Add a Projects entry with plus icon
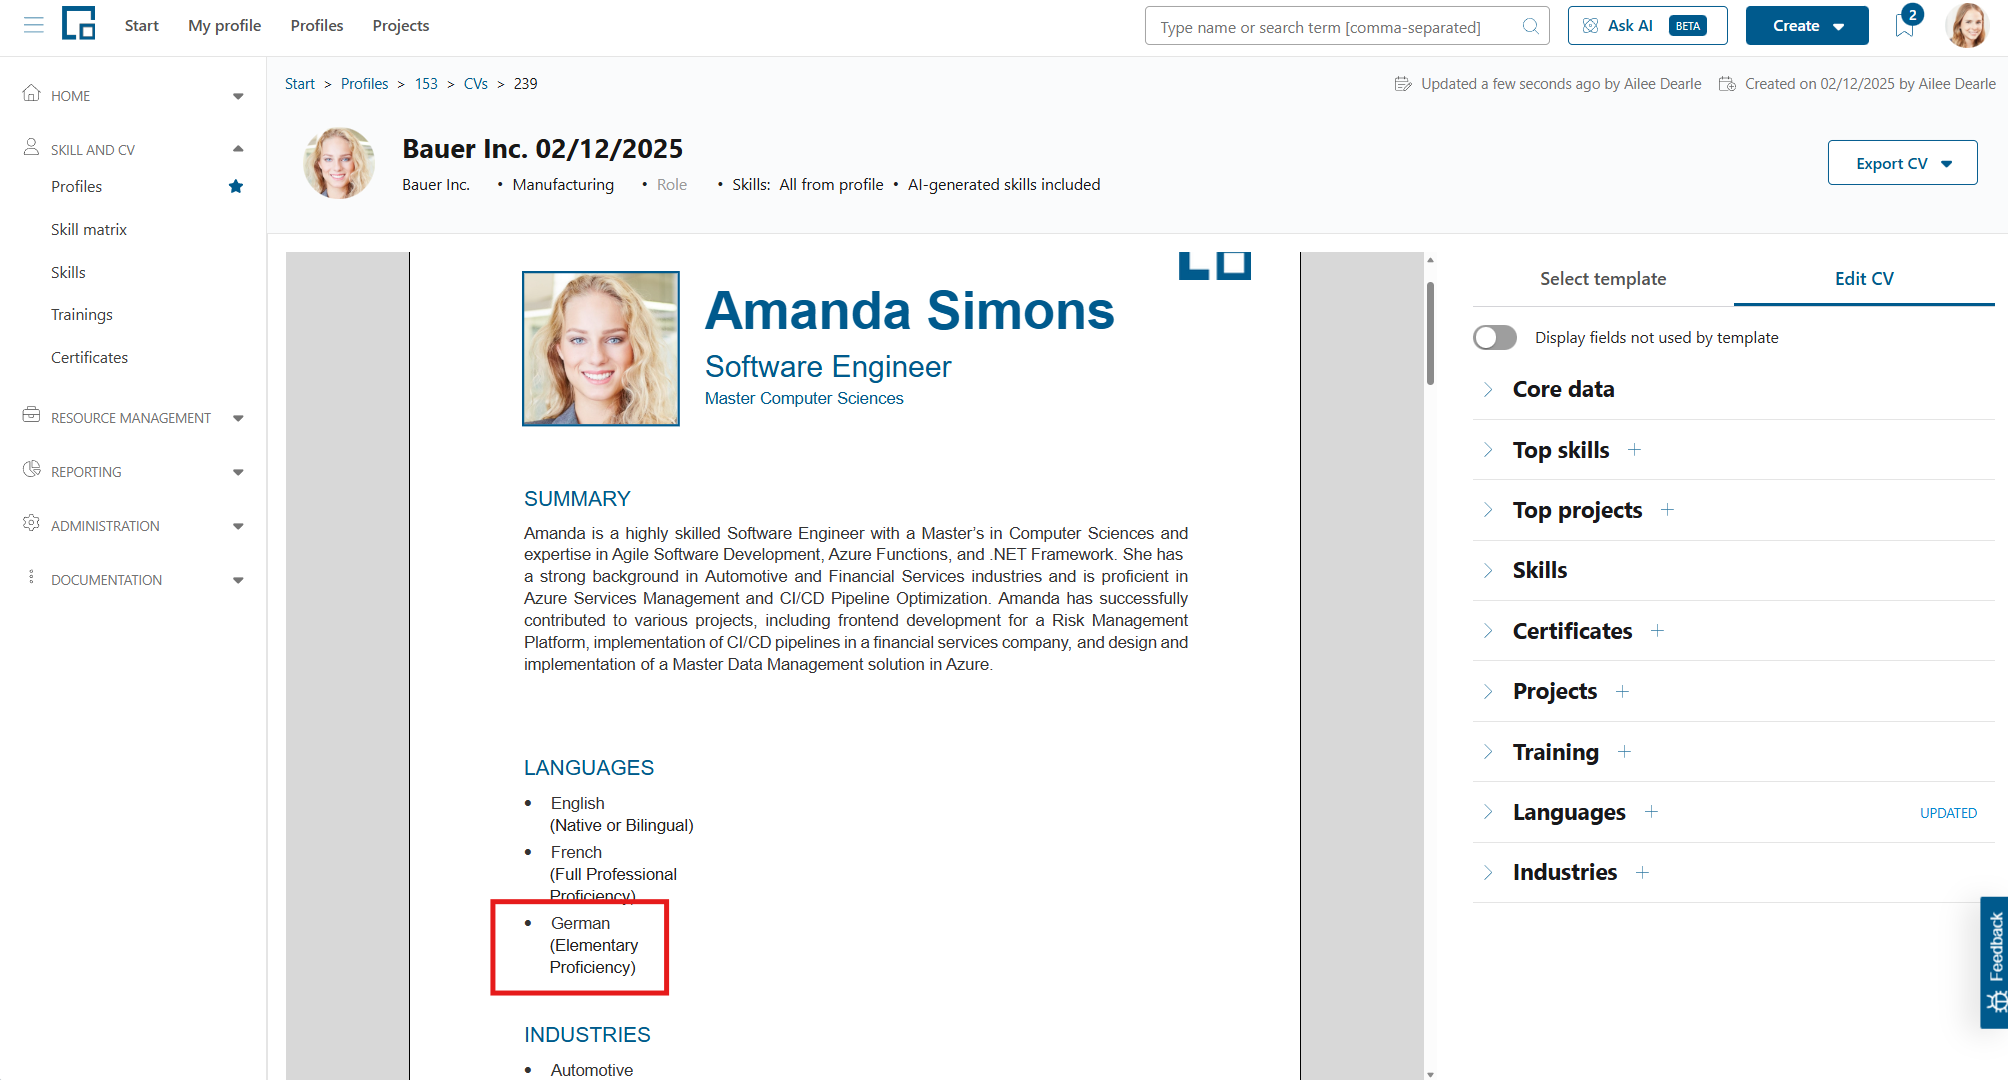This screenshot has width=2008, height=1080. point(1622,692)
